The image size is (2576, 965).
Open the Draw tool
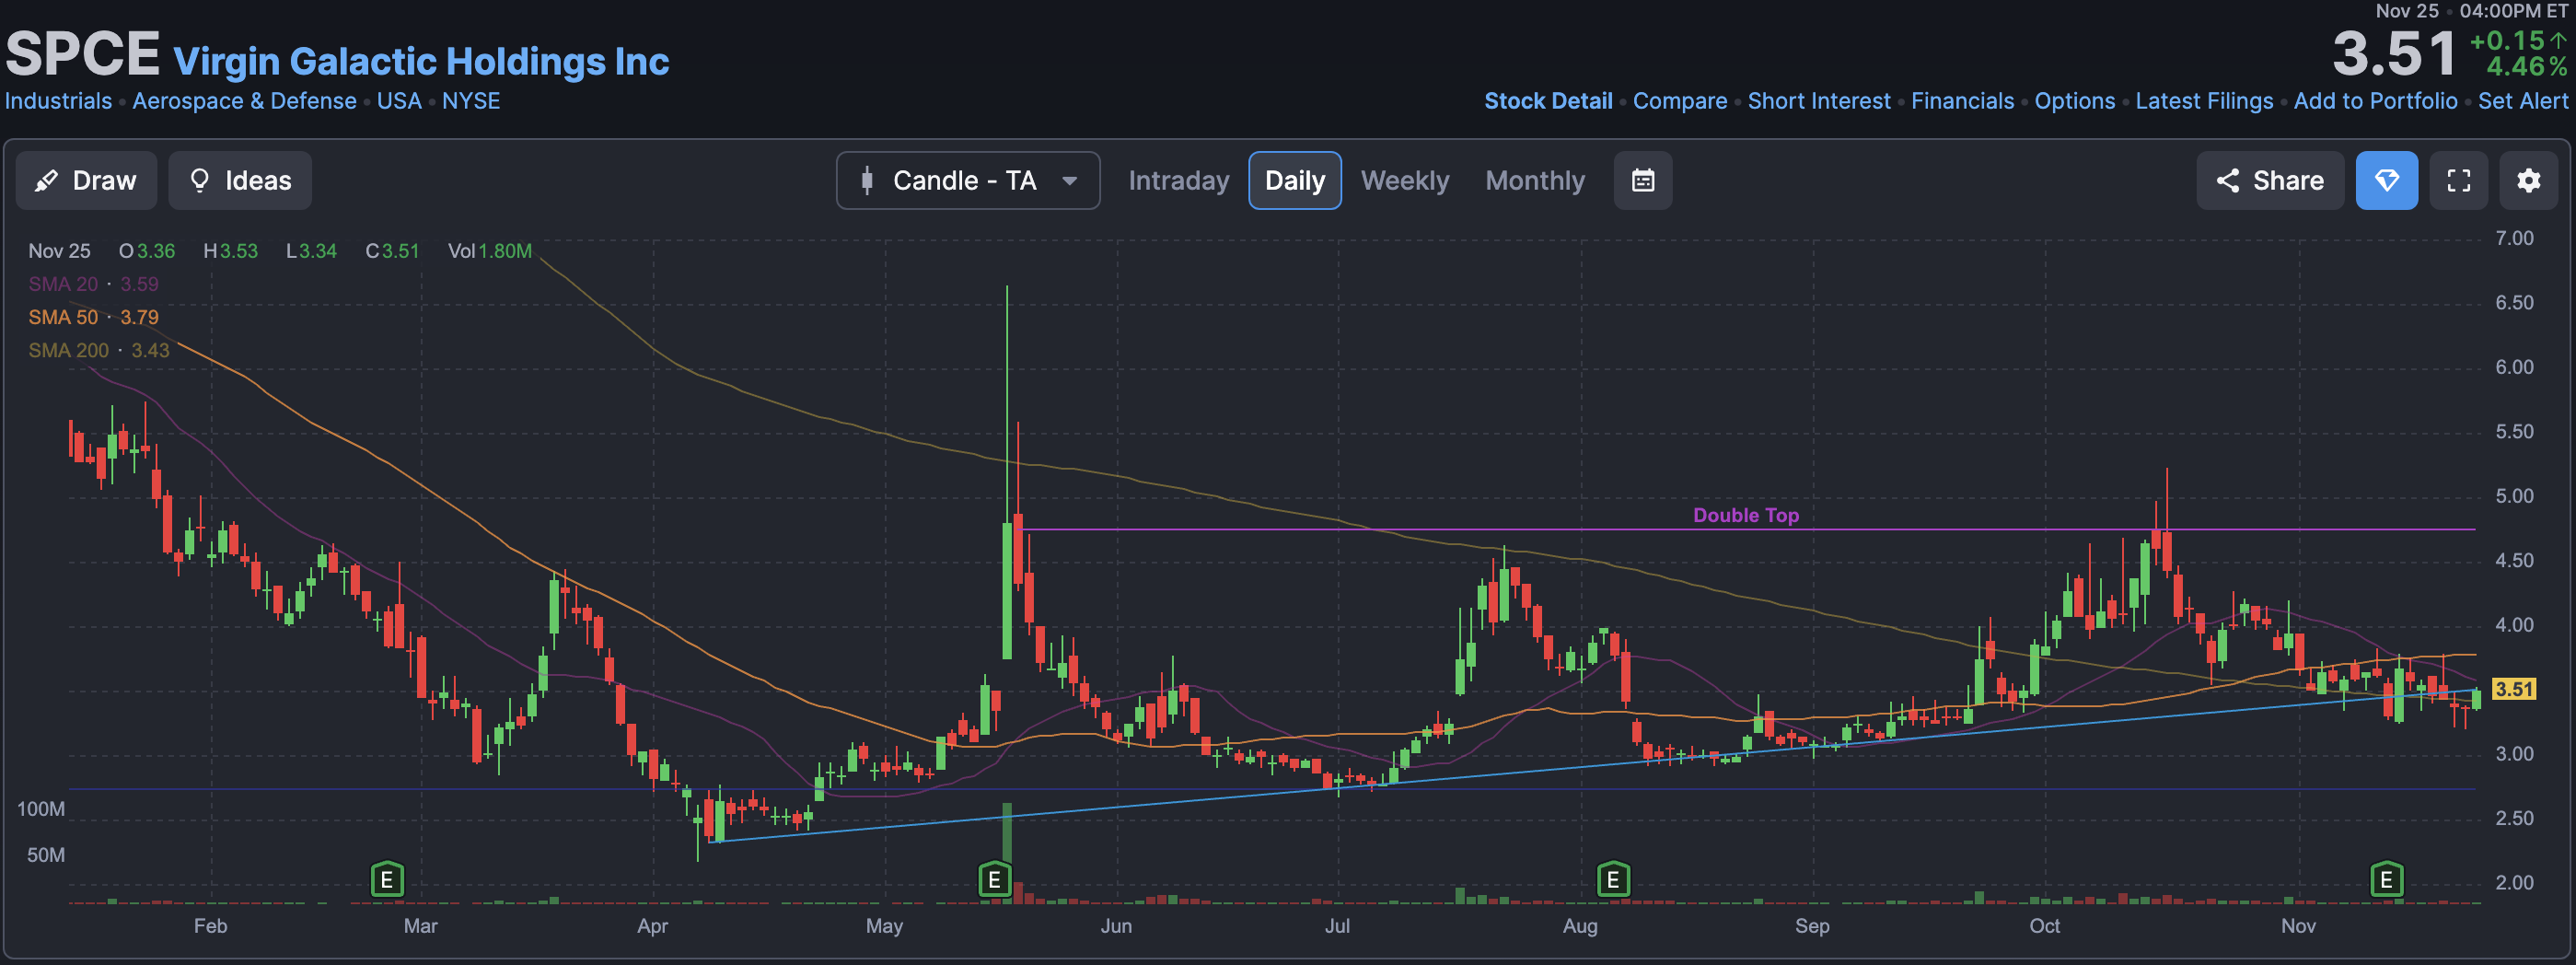point(86,180)
